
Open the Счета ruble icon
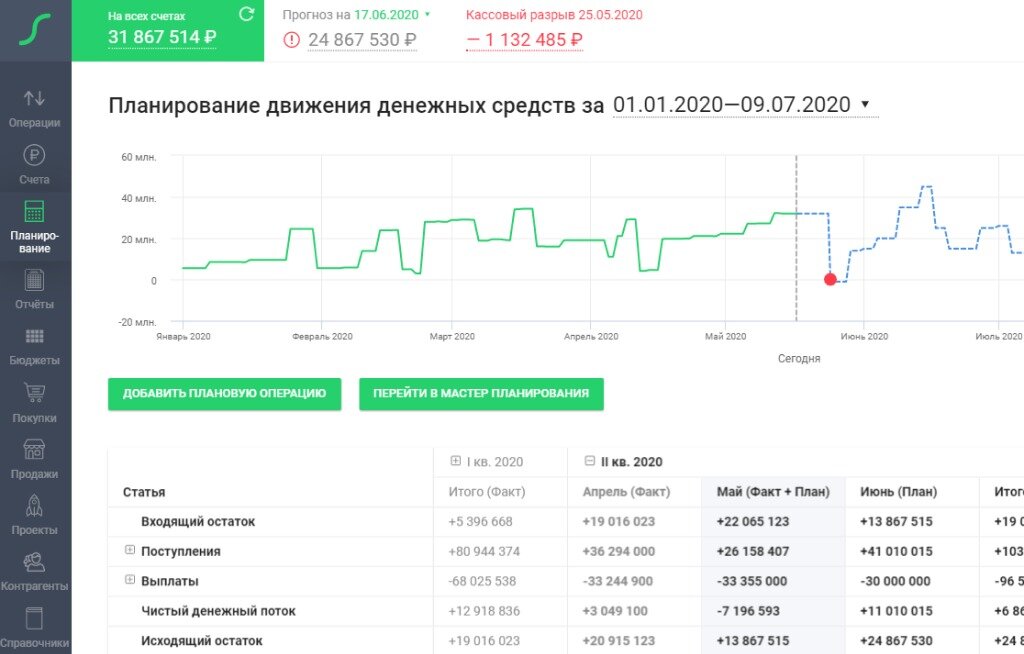point(35,155)
